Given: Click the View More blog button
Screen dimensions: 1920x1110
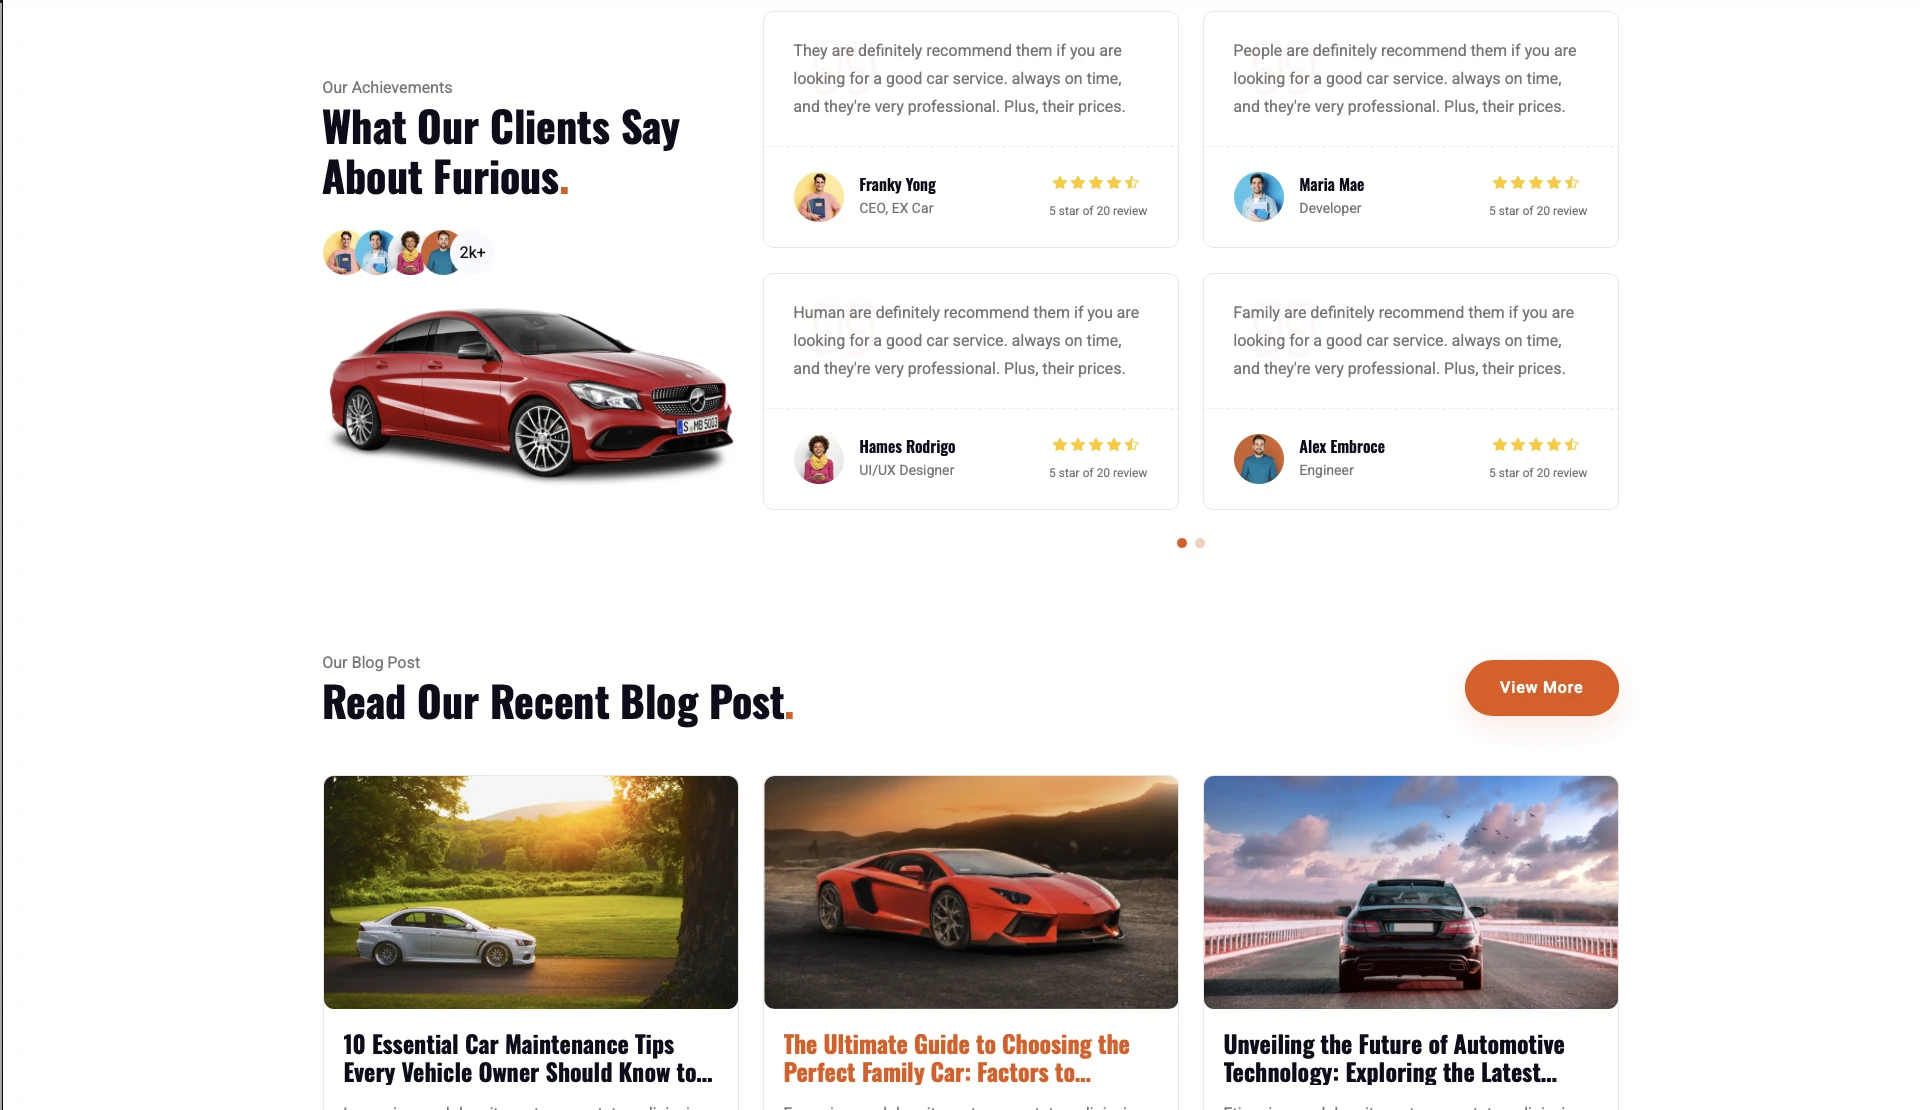Looking at the screenshot, I should 1541,688.
